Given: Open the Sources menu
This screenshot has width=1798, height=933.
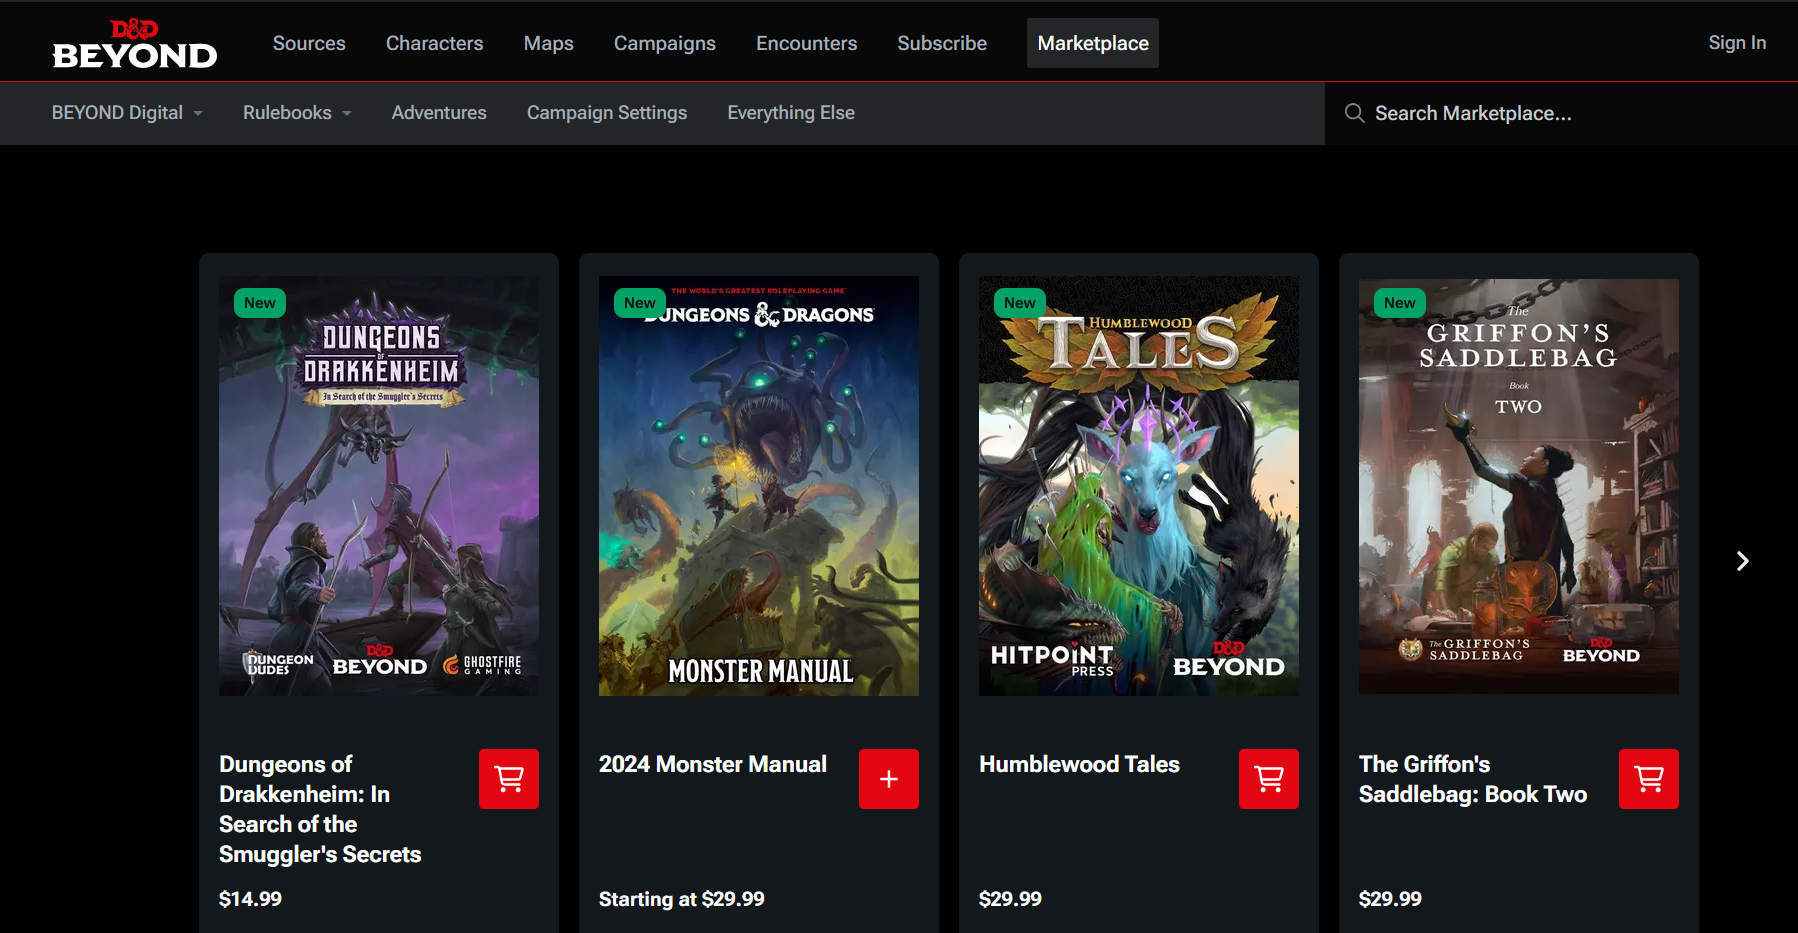Looking at the screenshot, I should coord(309,43).
